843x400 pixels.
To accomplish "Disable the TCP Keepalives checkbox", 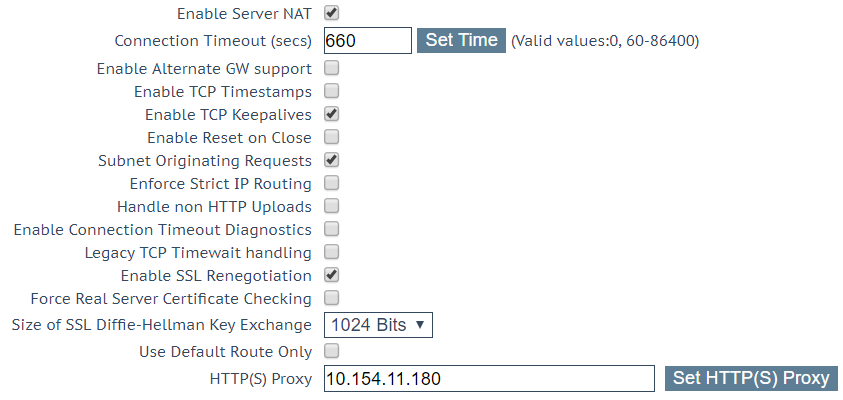I will point(332,114).
